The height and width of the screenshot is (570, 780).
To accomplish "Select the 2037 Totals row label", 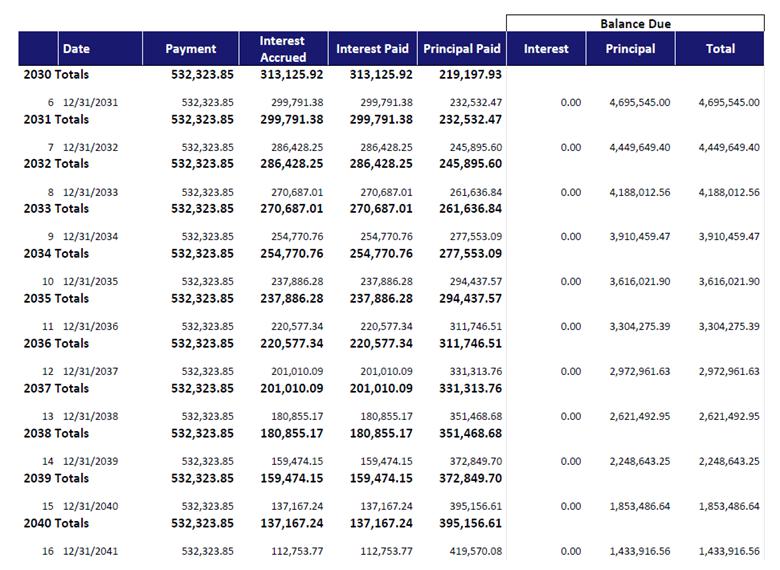I will coord(56,388).
